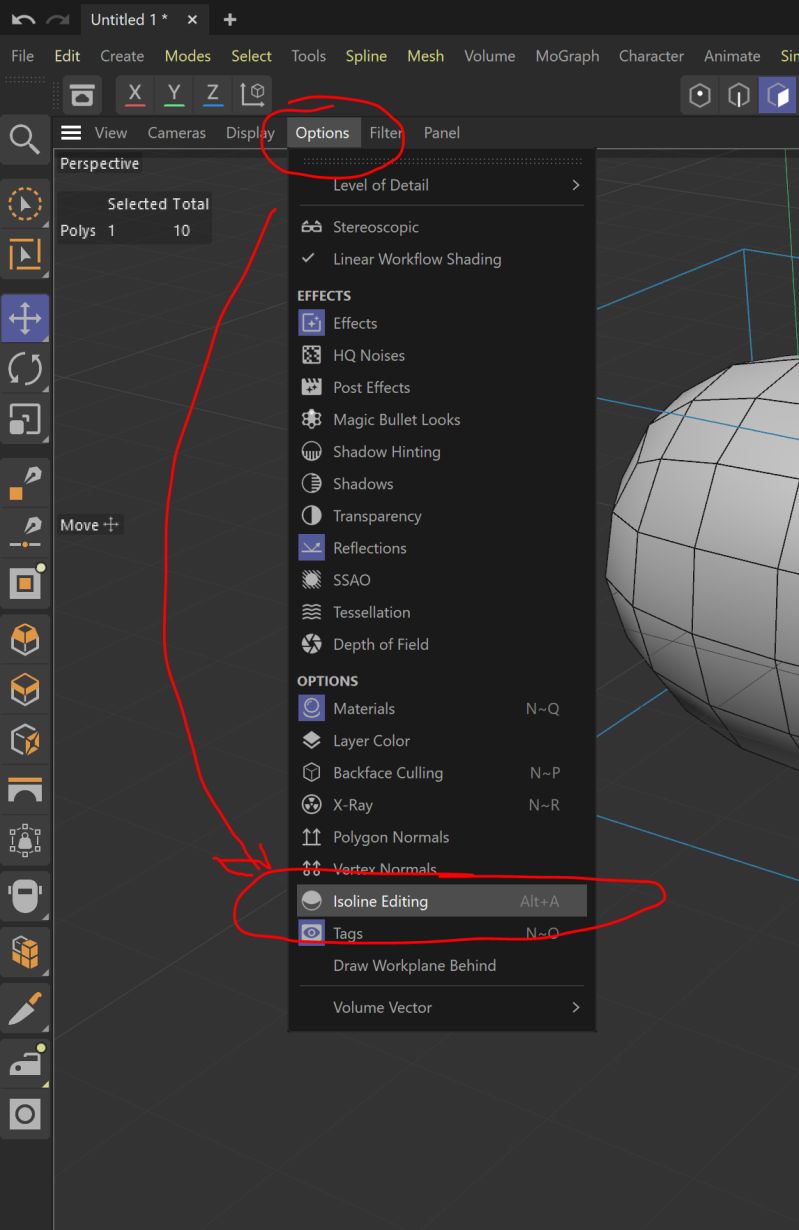Toggle the Z axis lock
Image resolution: width=799 pixels, height=1230 pixels.
click(x=213, y=95)
